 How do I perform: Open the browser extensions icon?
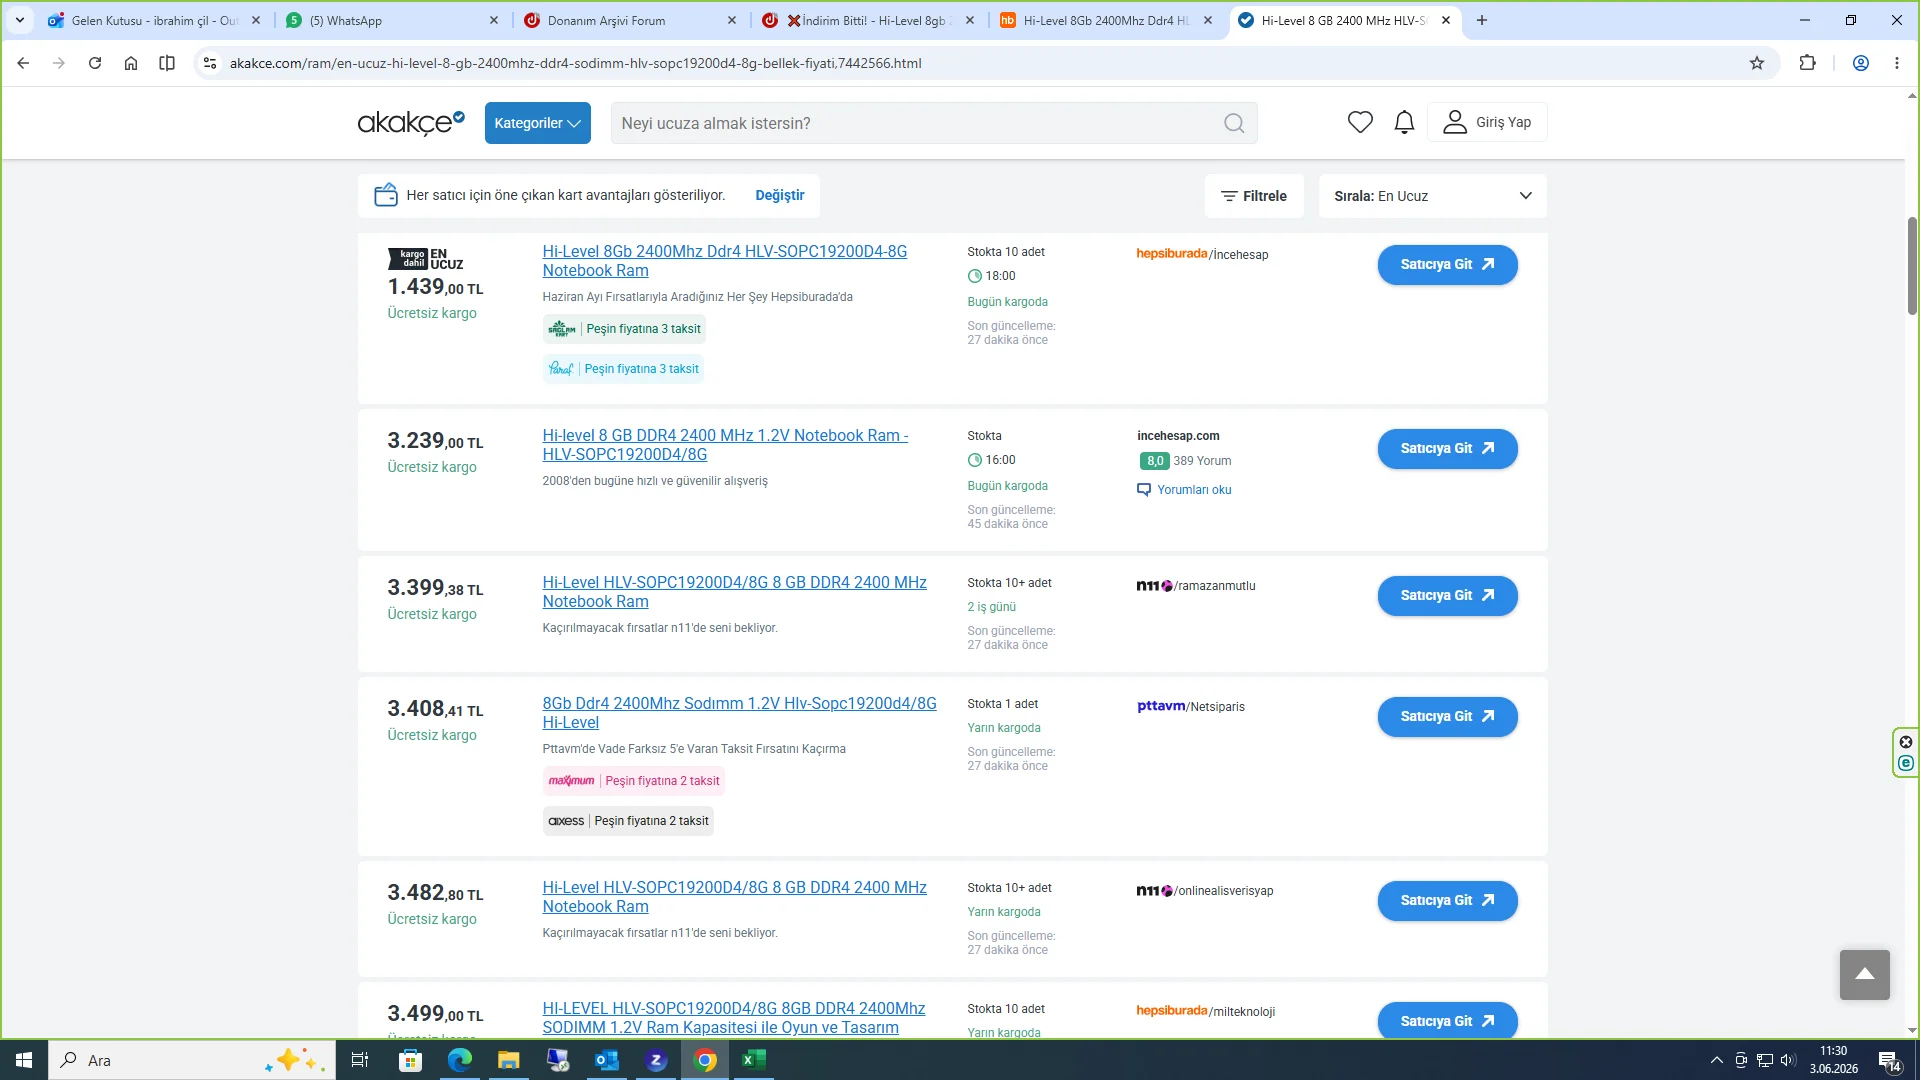1807,63
